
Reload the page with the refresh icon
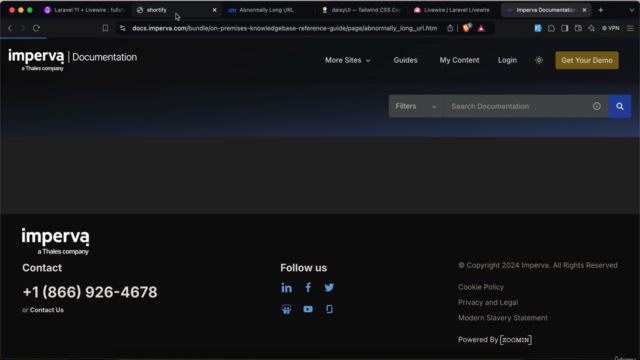(36, 28)
